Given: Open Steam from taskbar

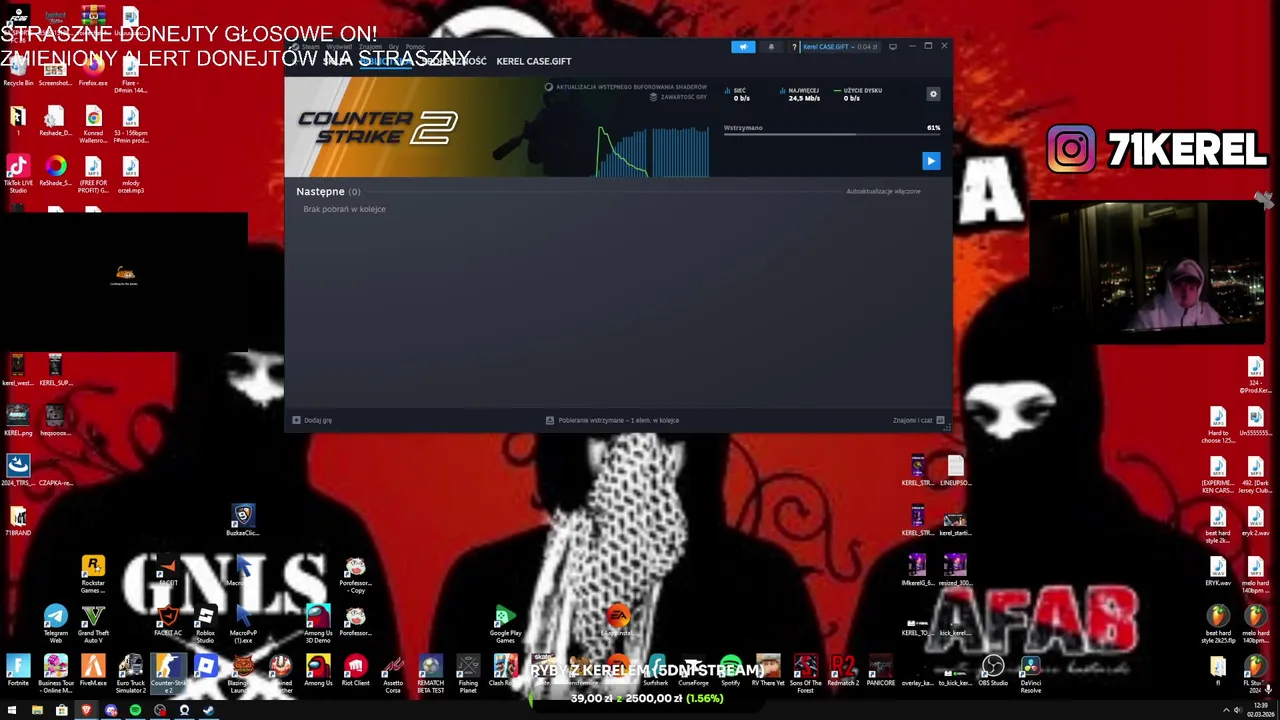Looking at the screenshot, I should [x=208, y=710].
